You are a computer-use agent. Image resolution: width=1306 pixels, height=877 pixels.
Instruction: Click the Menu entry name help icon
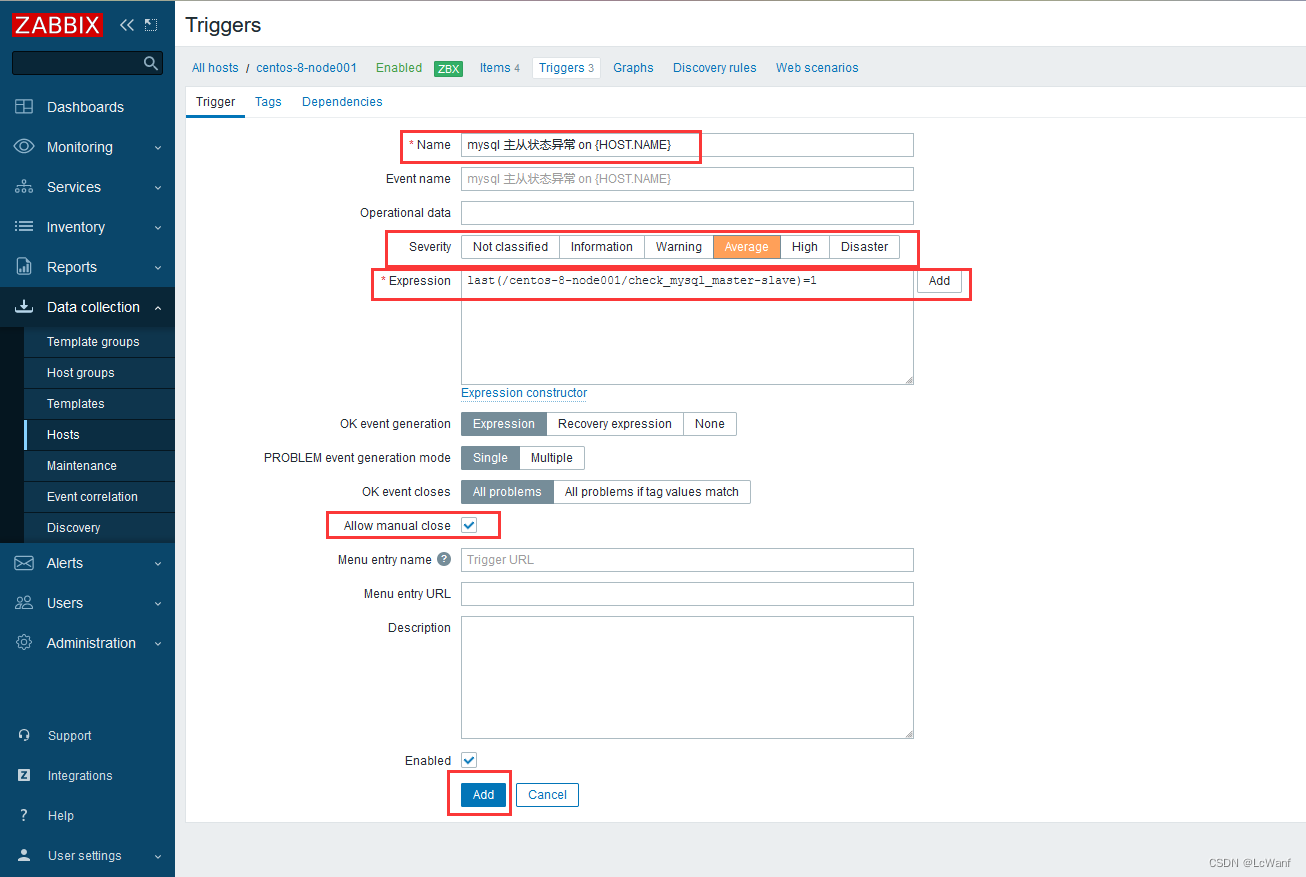point(444,559)
